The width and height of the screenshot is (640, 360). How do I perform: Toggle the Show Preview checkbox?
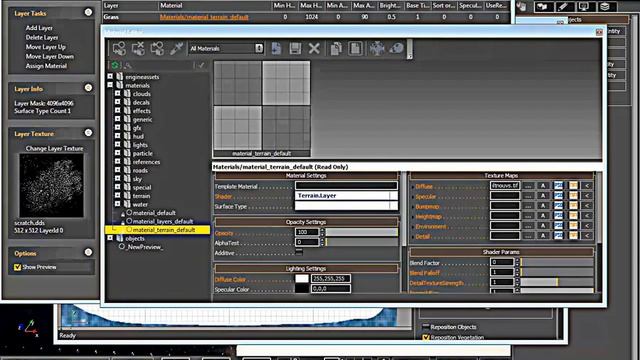coord(18,267)
